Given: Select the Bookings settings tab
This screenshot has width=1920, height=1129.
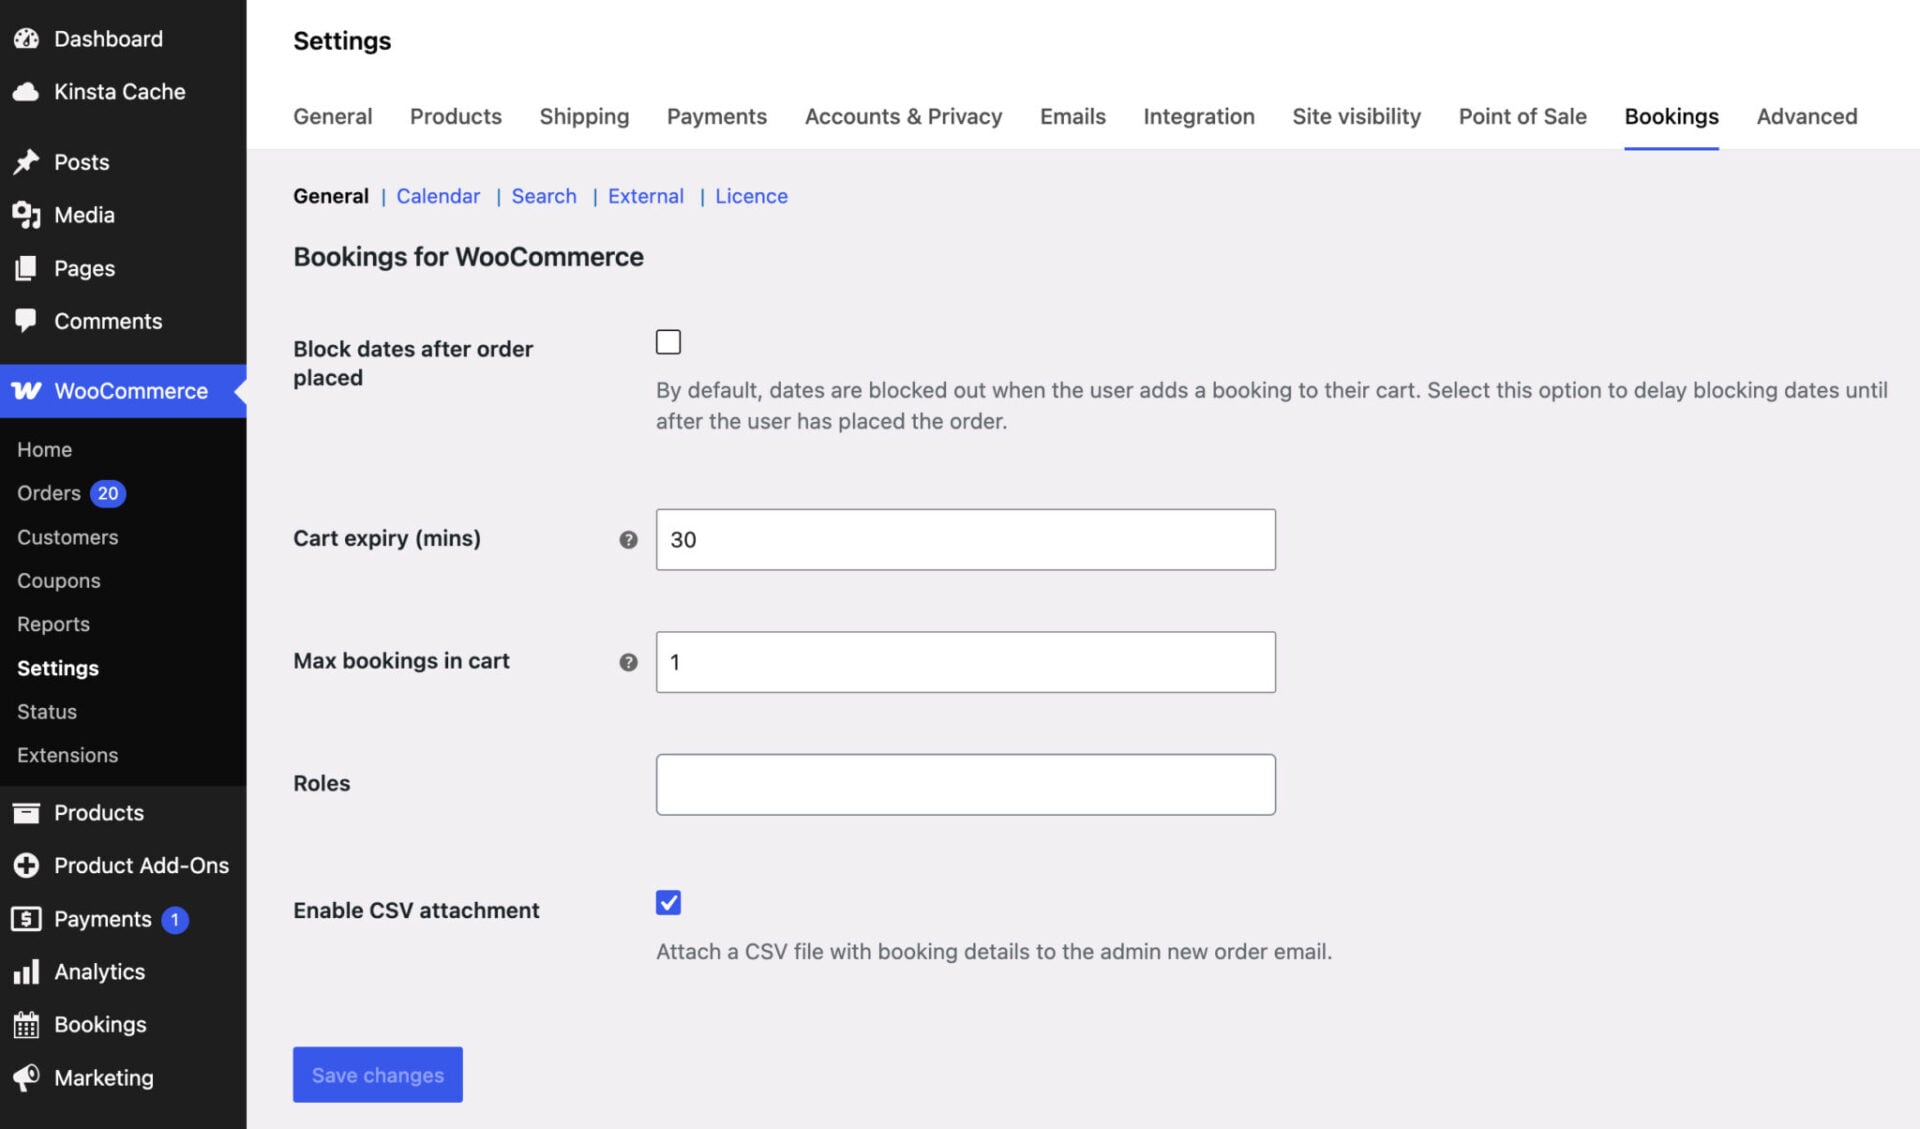Looking at the screenshot, I should 1671,116.
